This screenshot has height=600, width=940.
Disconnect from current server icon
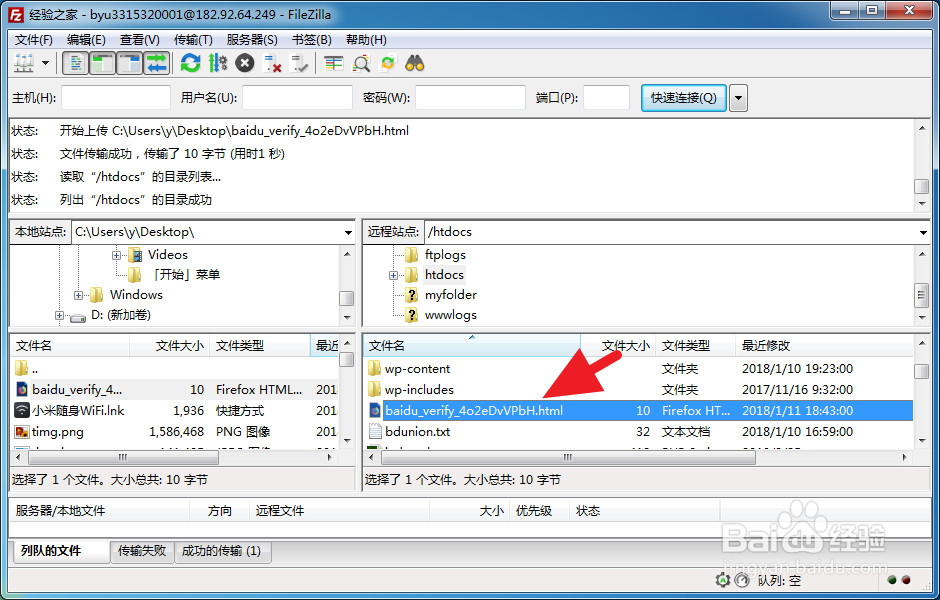[x=272, y=63]
